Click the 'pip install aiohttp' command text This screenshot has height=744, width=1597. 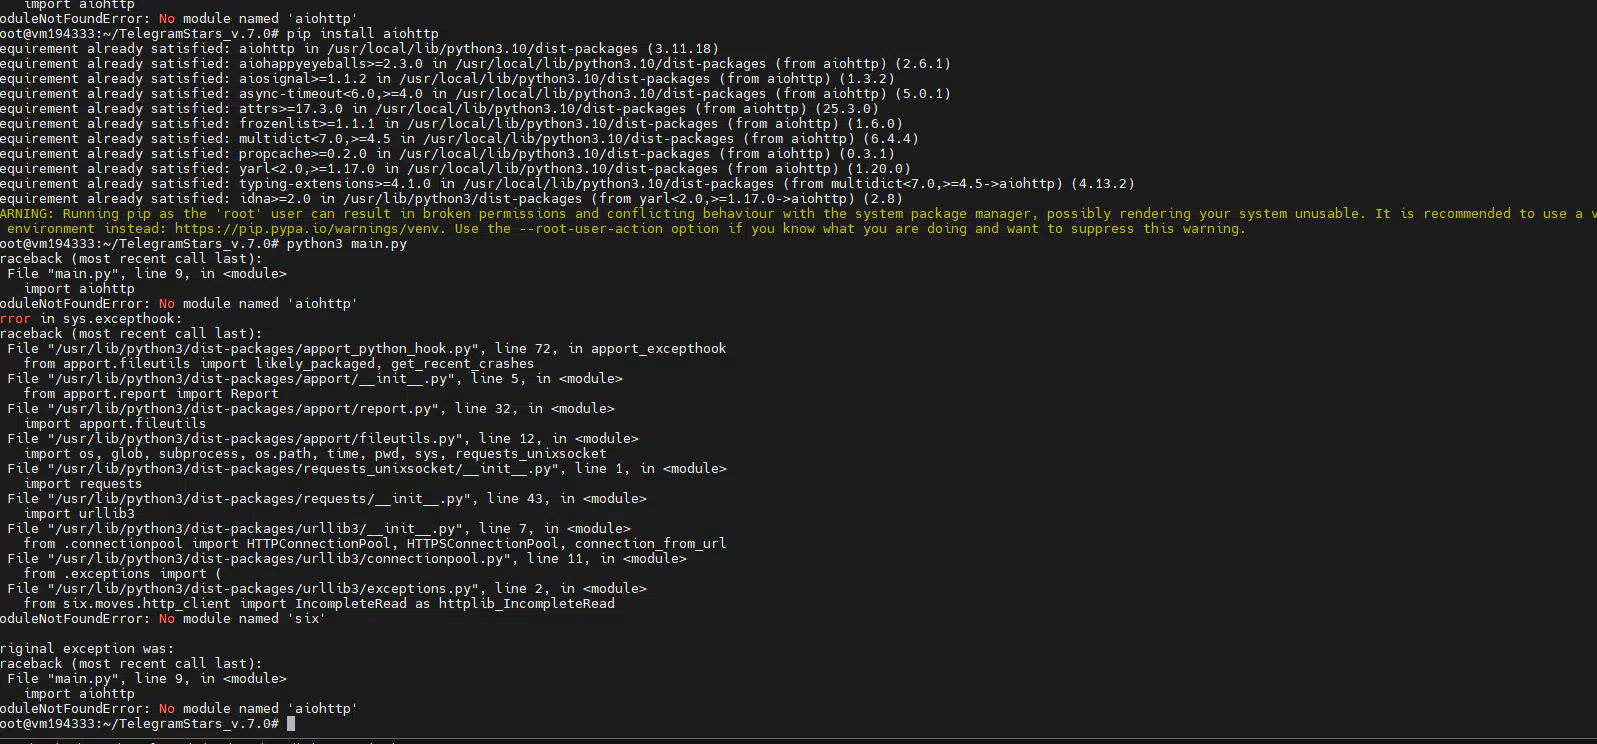click(362, 34)
